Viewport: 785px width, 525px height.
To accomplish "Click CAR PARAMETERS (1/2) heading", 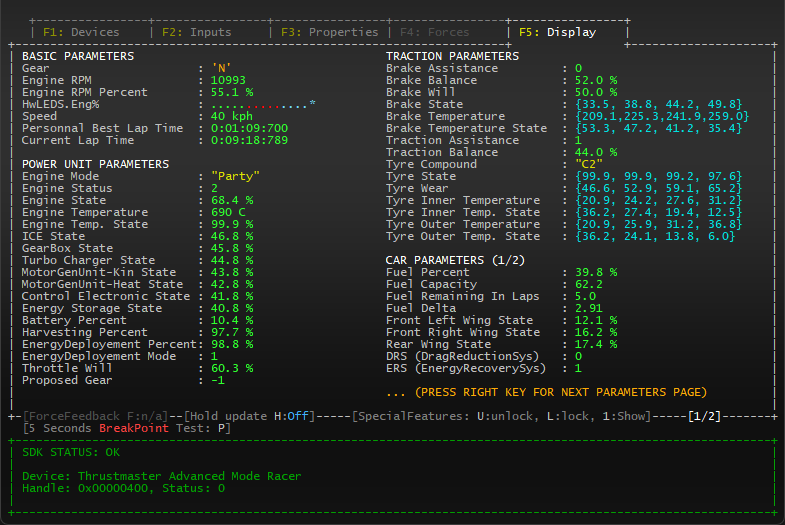I will 455,260.
